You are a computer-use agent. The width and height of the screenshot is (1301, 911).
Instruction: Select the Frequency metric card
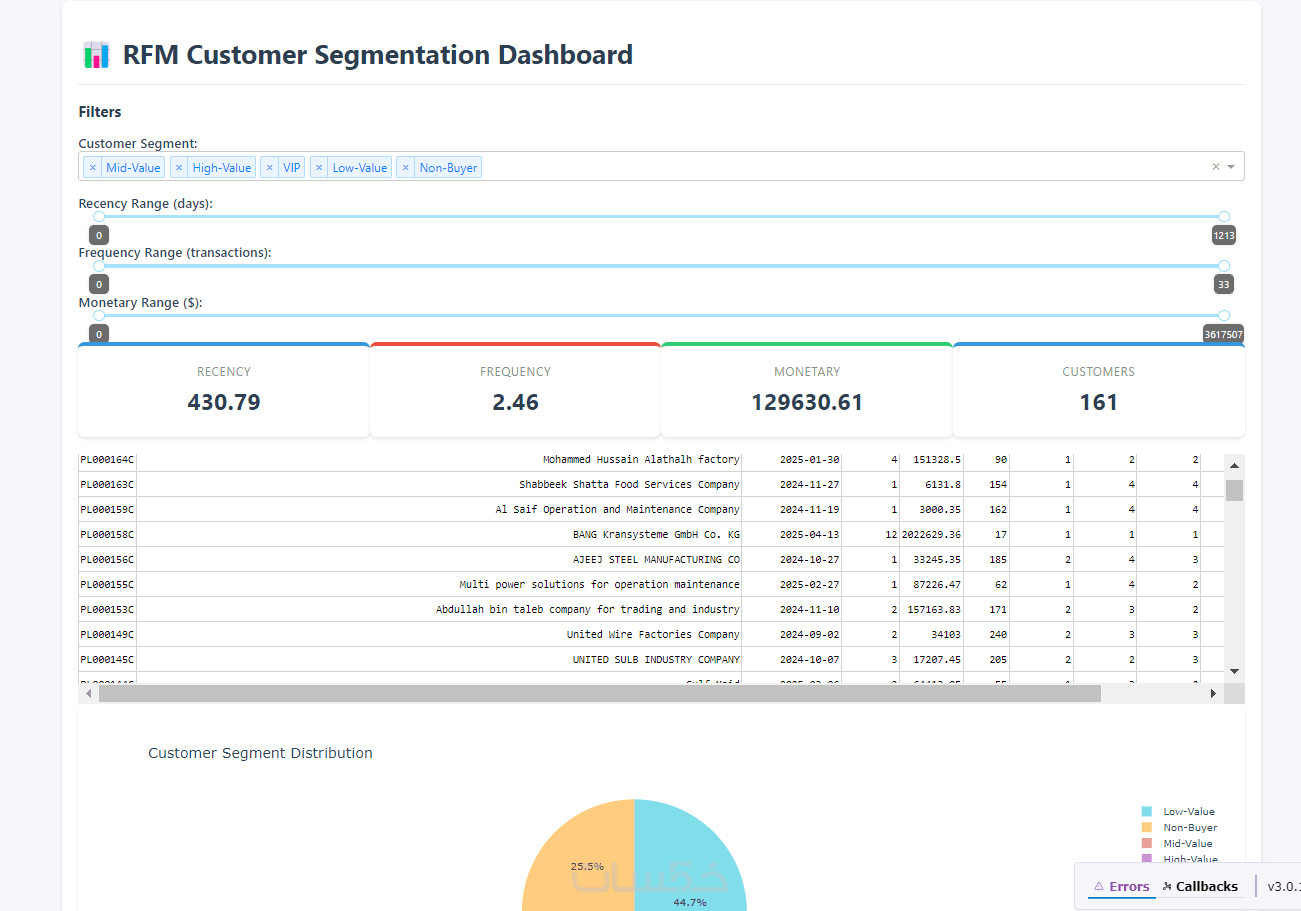pos(515,390)
